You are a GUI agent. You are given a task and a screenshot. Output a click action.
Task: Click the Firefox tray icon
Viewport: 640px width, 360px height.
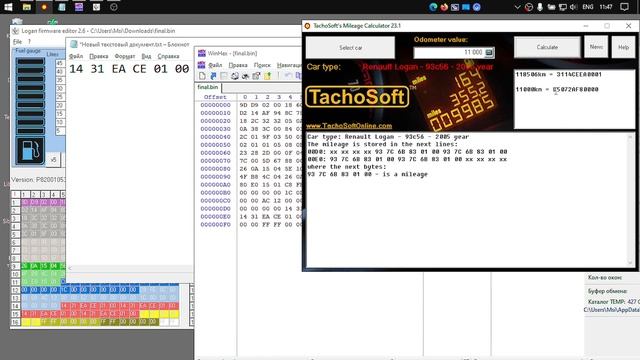[444, 7]
